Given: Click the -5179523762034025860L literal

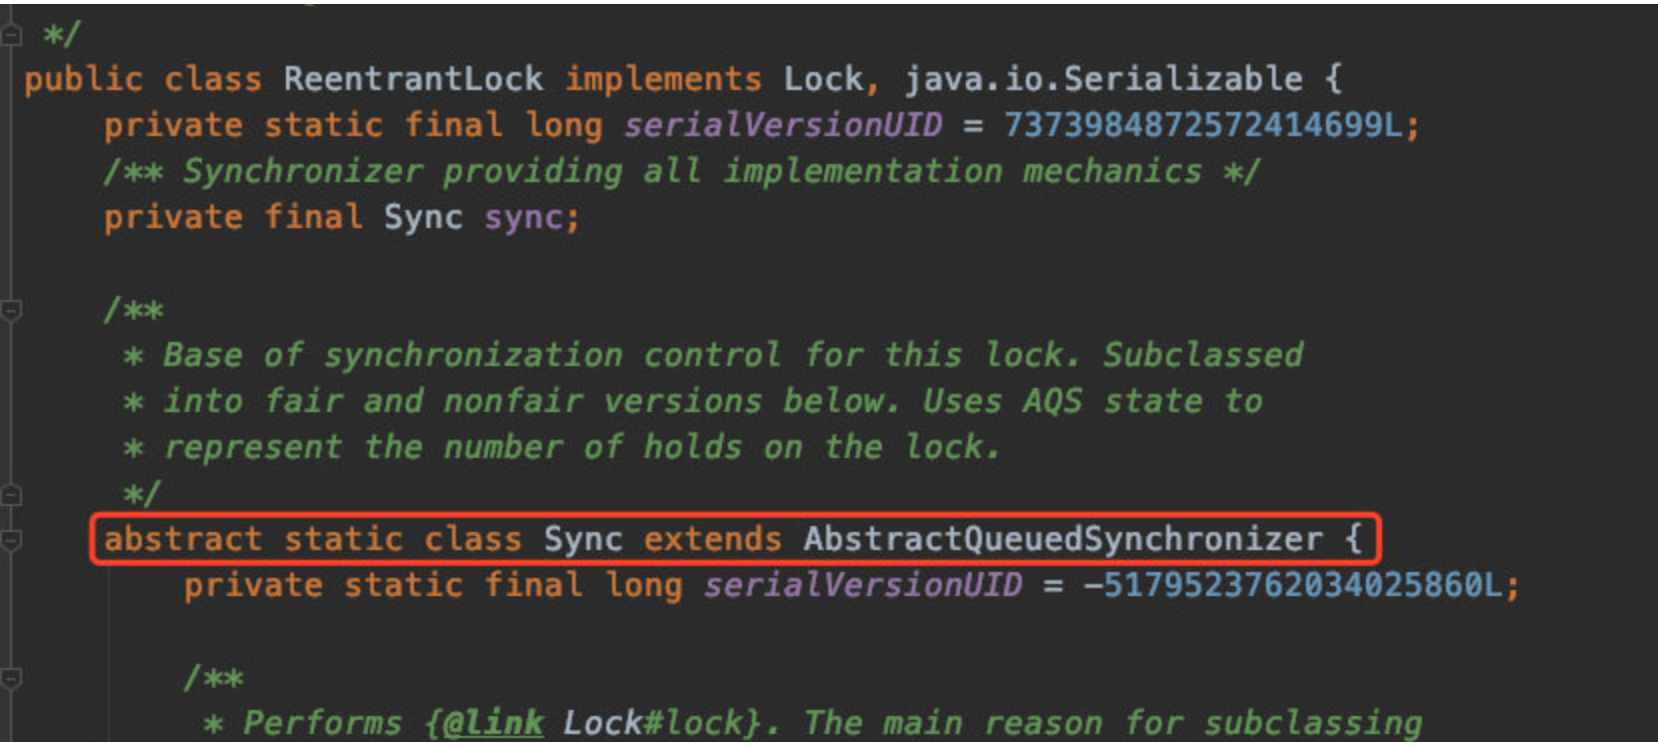Looking at the screenshot, I should [x=1293, y=586].
